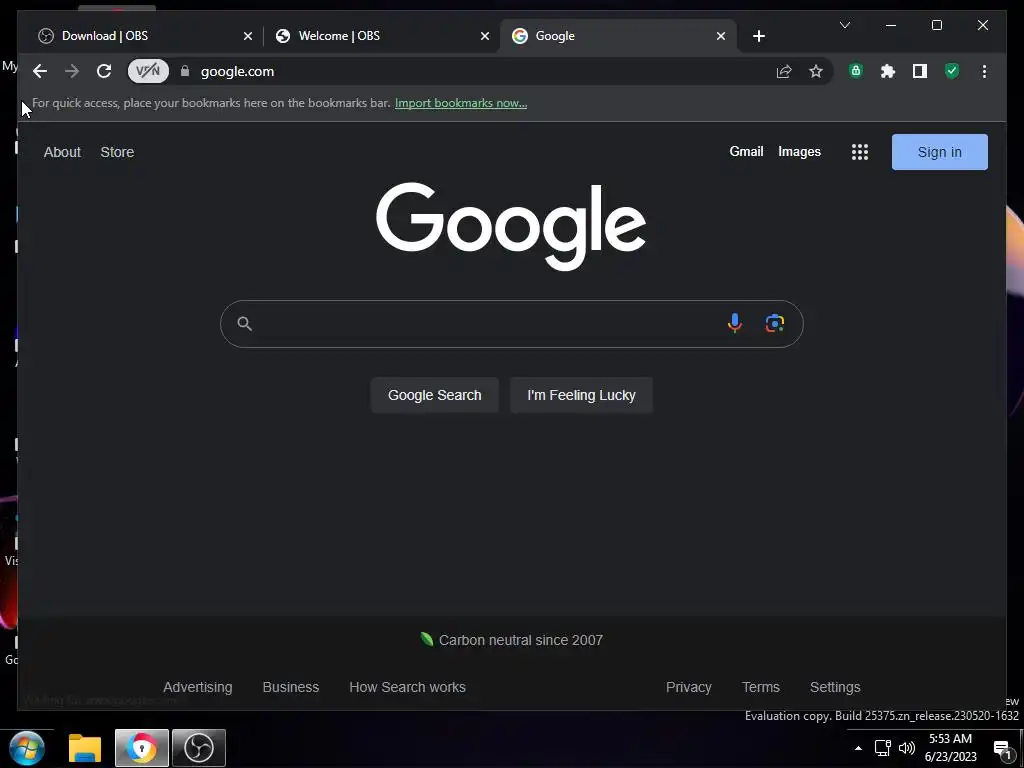This screenshot has height=768, width=1024.
Task: Reload the google.com page
Action: pyautogui.click(x=104, y=71)
